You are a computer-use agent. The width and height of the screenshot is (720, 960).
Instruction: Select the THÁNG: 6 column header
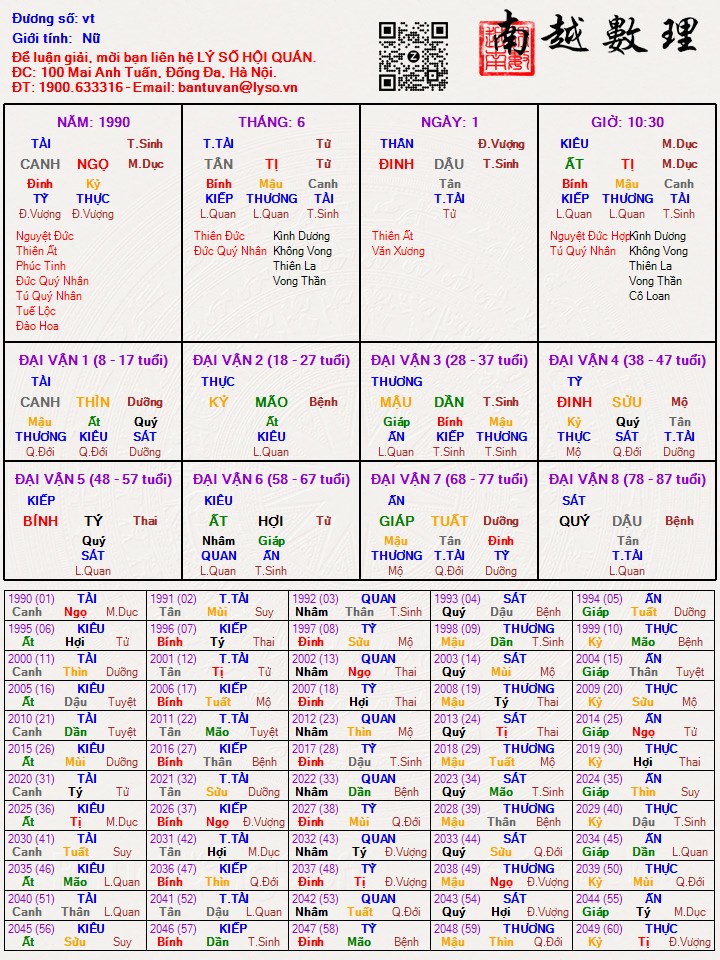(271, 122)
